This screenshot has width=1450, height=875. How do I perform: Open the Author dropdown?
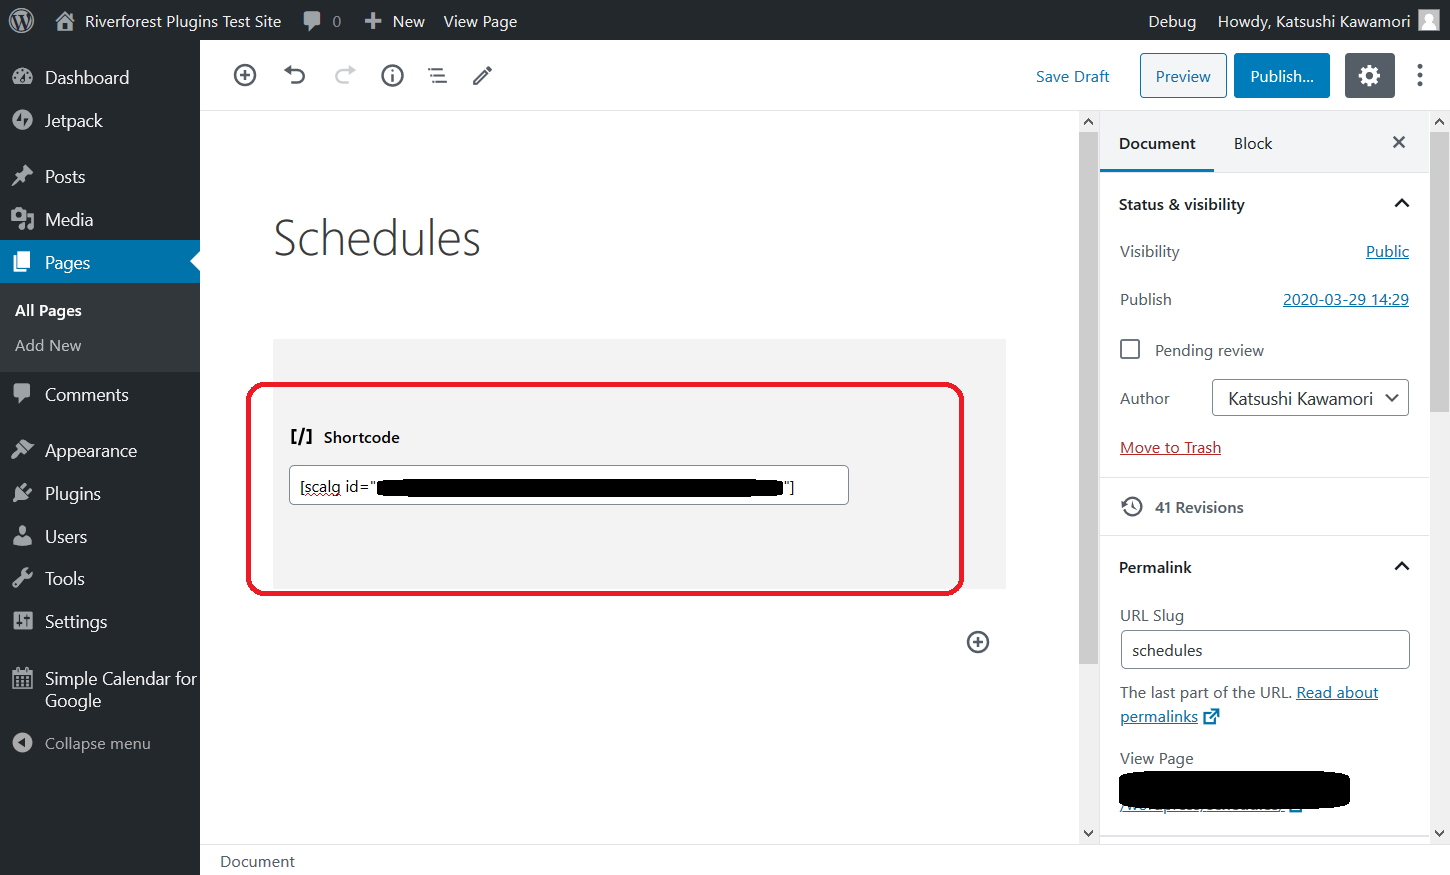point(1310,398)
